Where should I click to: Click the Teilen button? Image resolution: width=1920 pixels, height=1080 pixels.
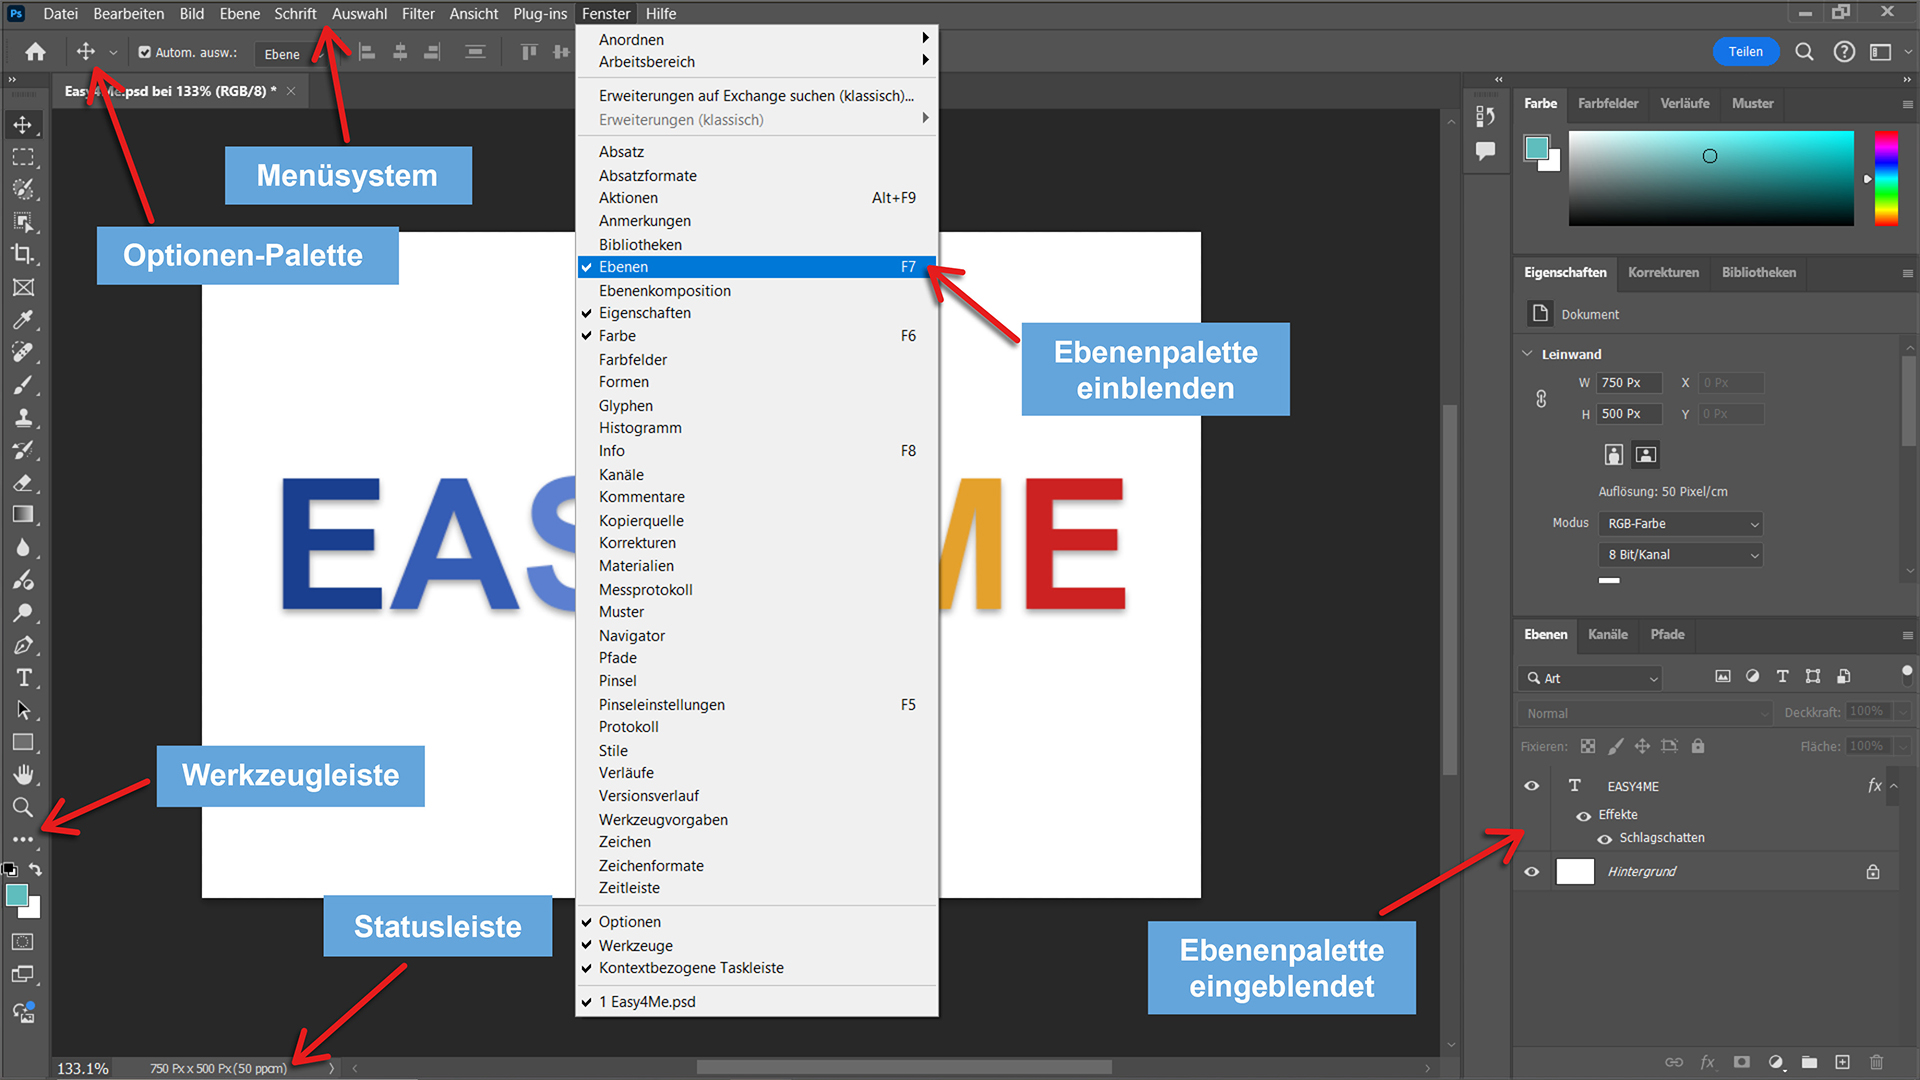click(1746, 52)
